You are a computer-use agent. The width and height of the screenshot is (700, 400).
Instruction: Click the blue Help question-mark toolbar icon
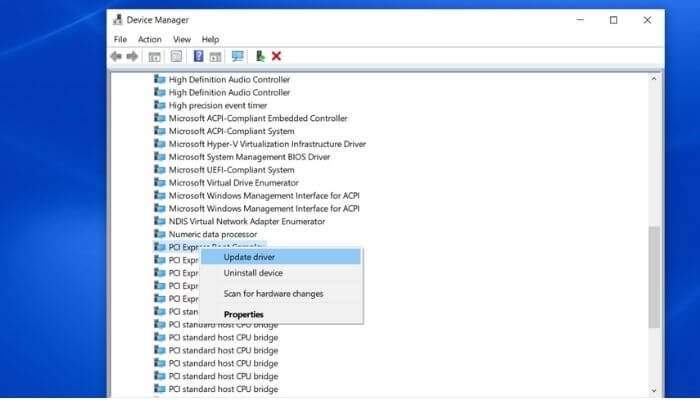pos(198,56)
